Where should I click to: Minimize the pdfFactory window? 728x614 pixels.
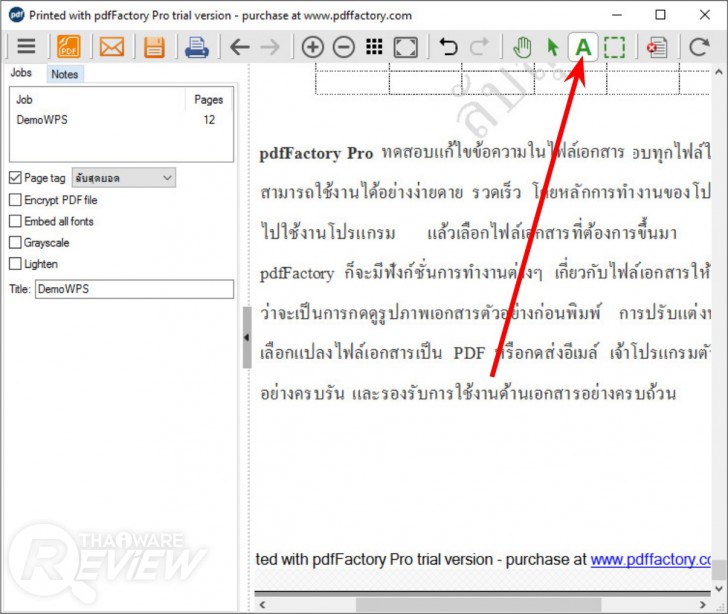[x=617, y=15]
